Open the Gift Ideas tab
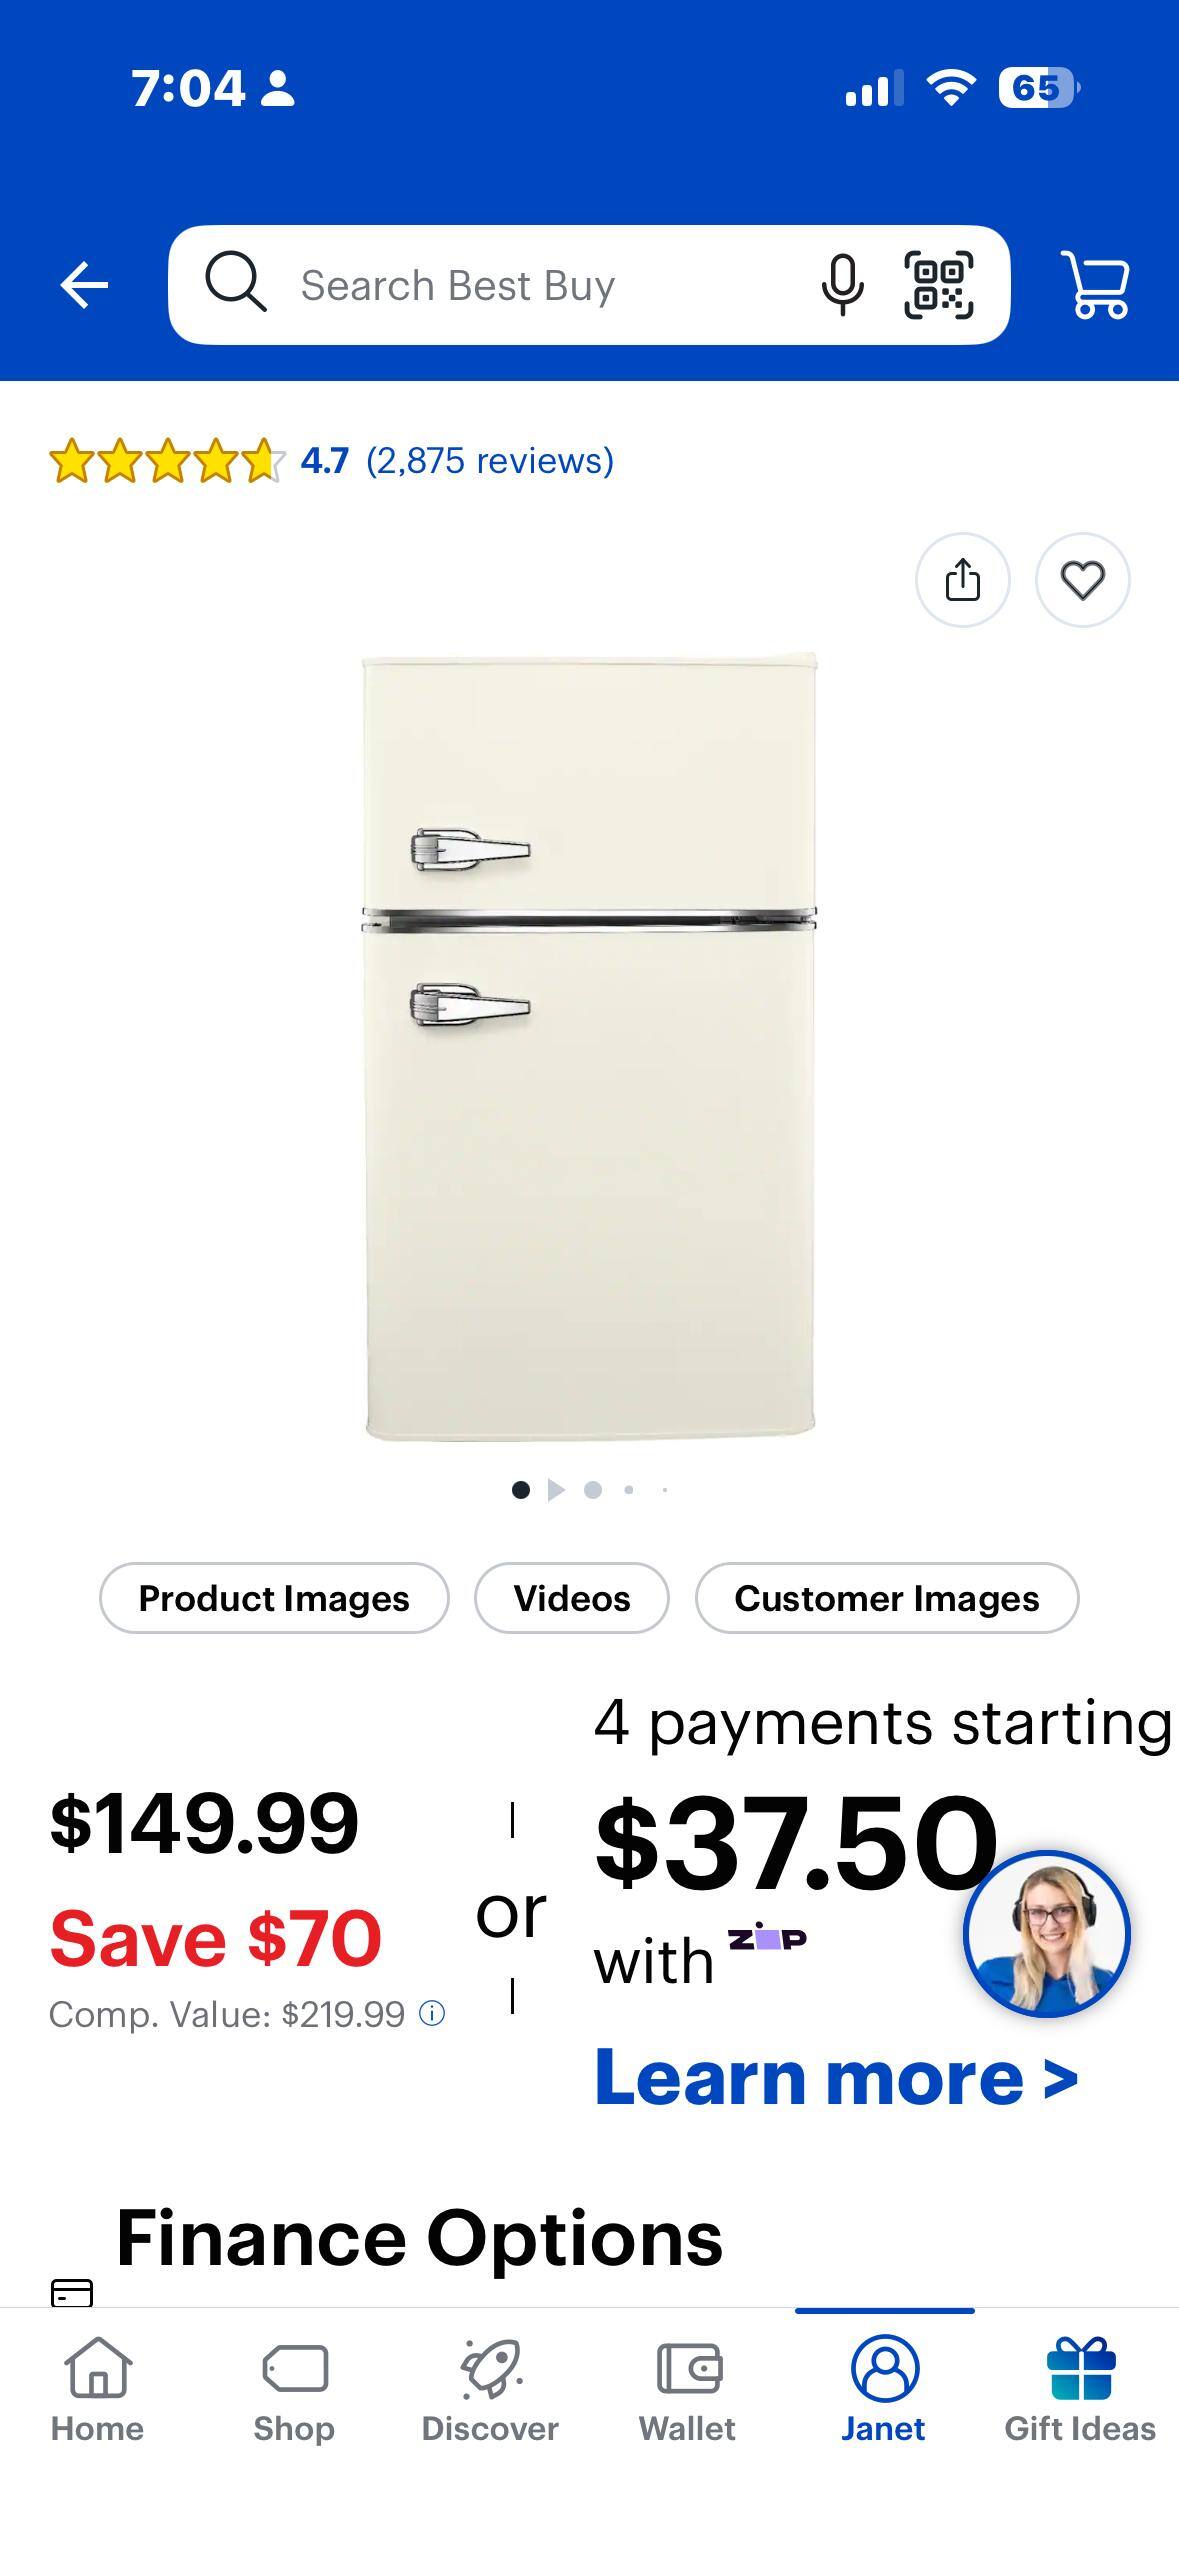The image size is (1179, 2556). coord(1080,2391)
